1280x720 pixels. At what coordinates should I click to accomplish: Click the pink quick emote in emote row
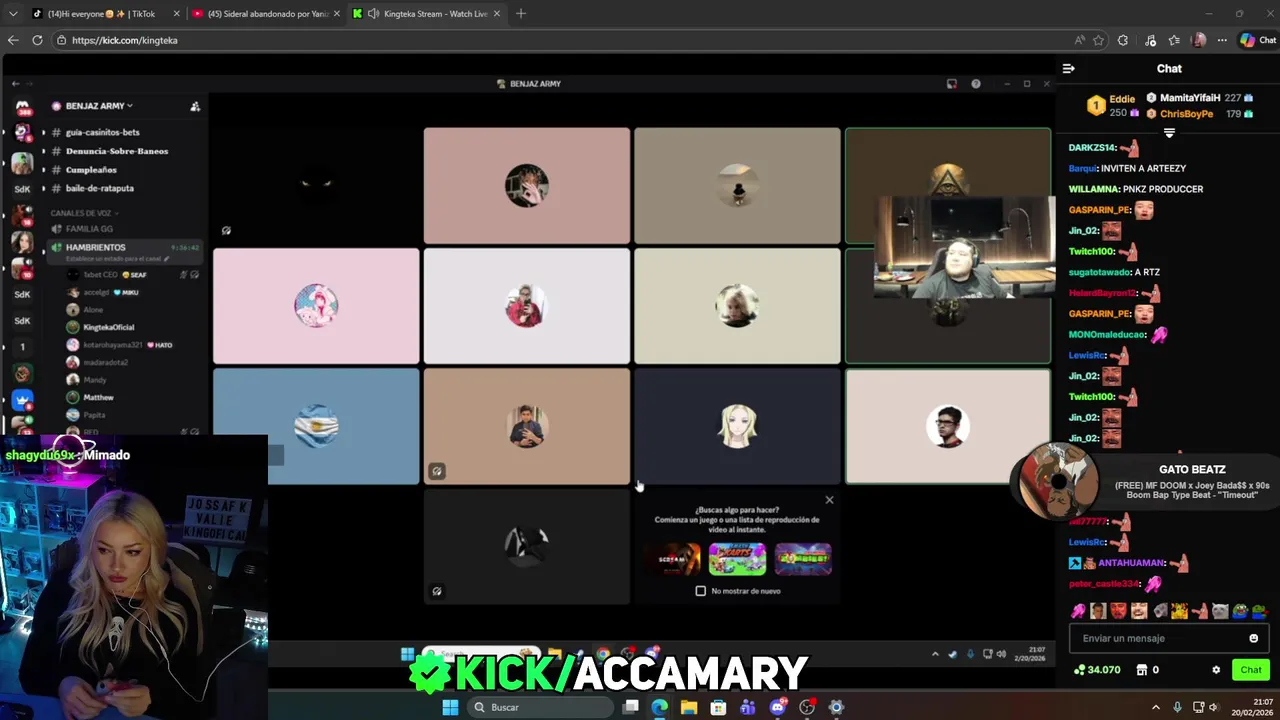(1078, 611)
